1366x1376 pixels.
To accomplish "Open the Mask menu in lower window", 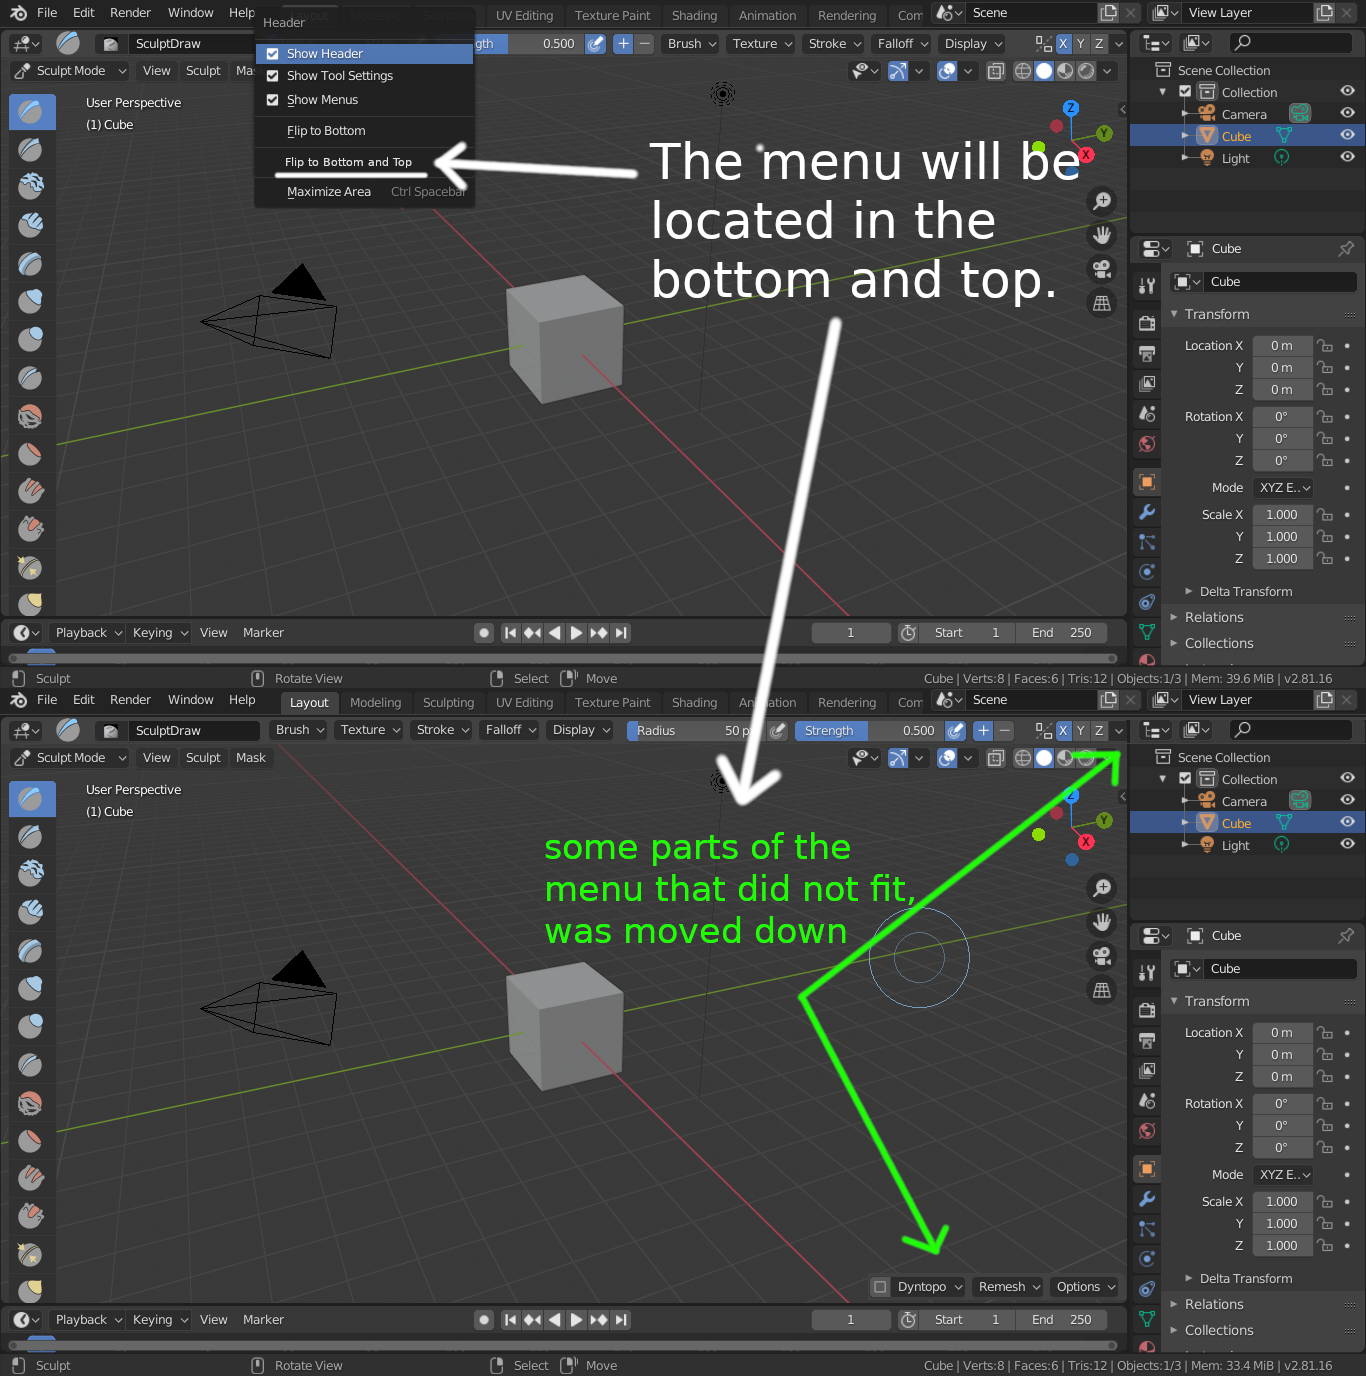I will (250, 758).
